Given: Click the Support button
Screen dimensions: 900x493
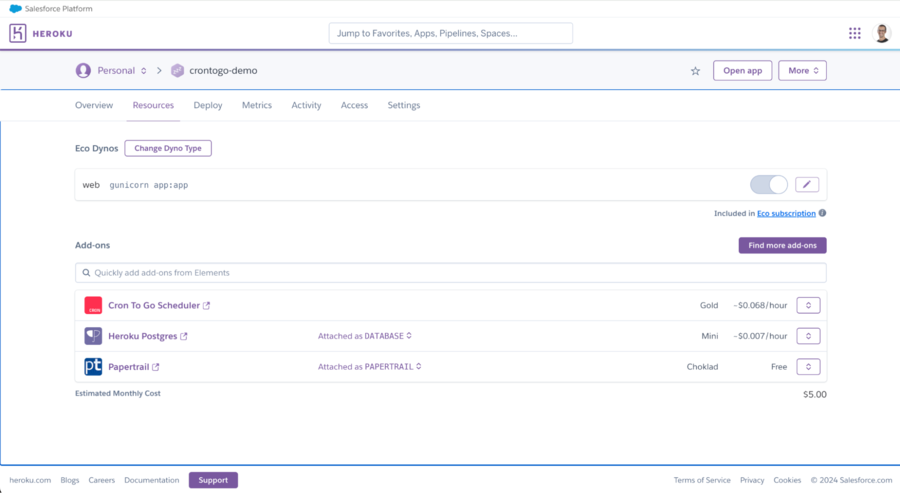Looking at the screenshot, I should [213, 480].
